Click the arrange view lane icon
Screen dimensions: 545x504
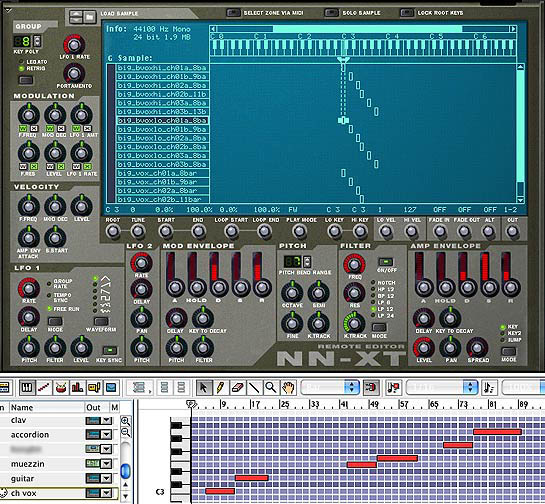click(x=139, y=387)
